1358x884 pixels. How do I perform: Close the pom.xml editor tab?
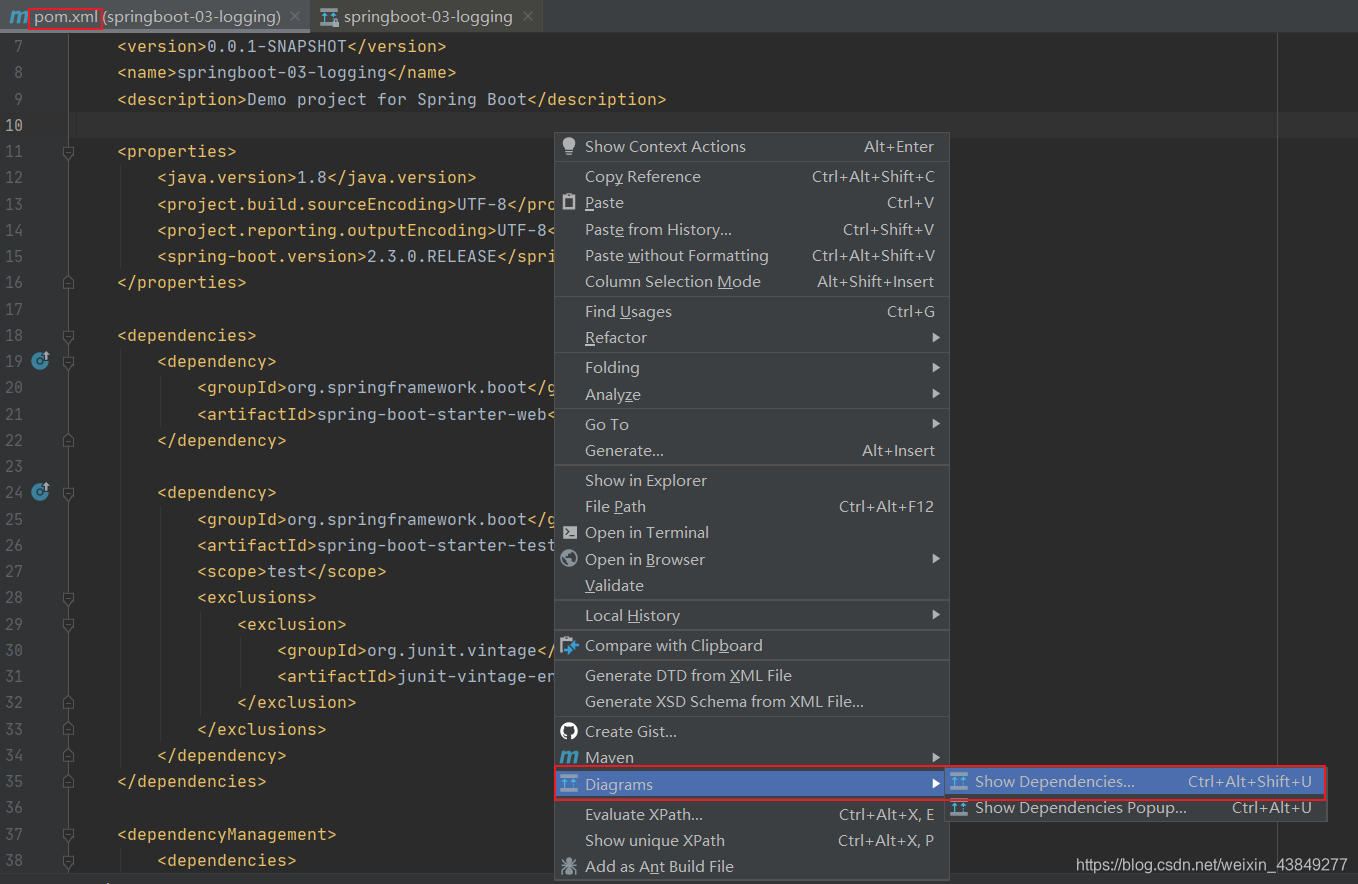(x=294, y=17)
